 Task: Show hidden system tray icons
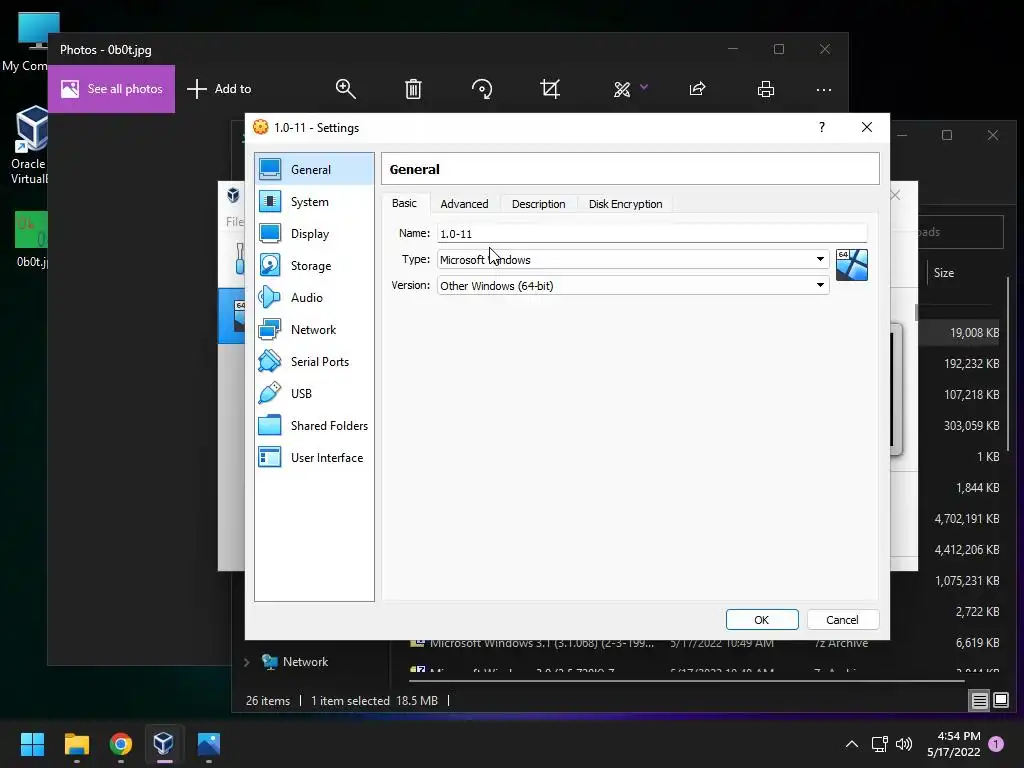click(x=852, y=744)
